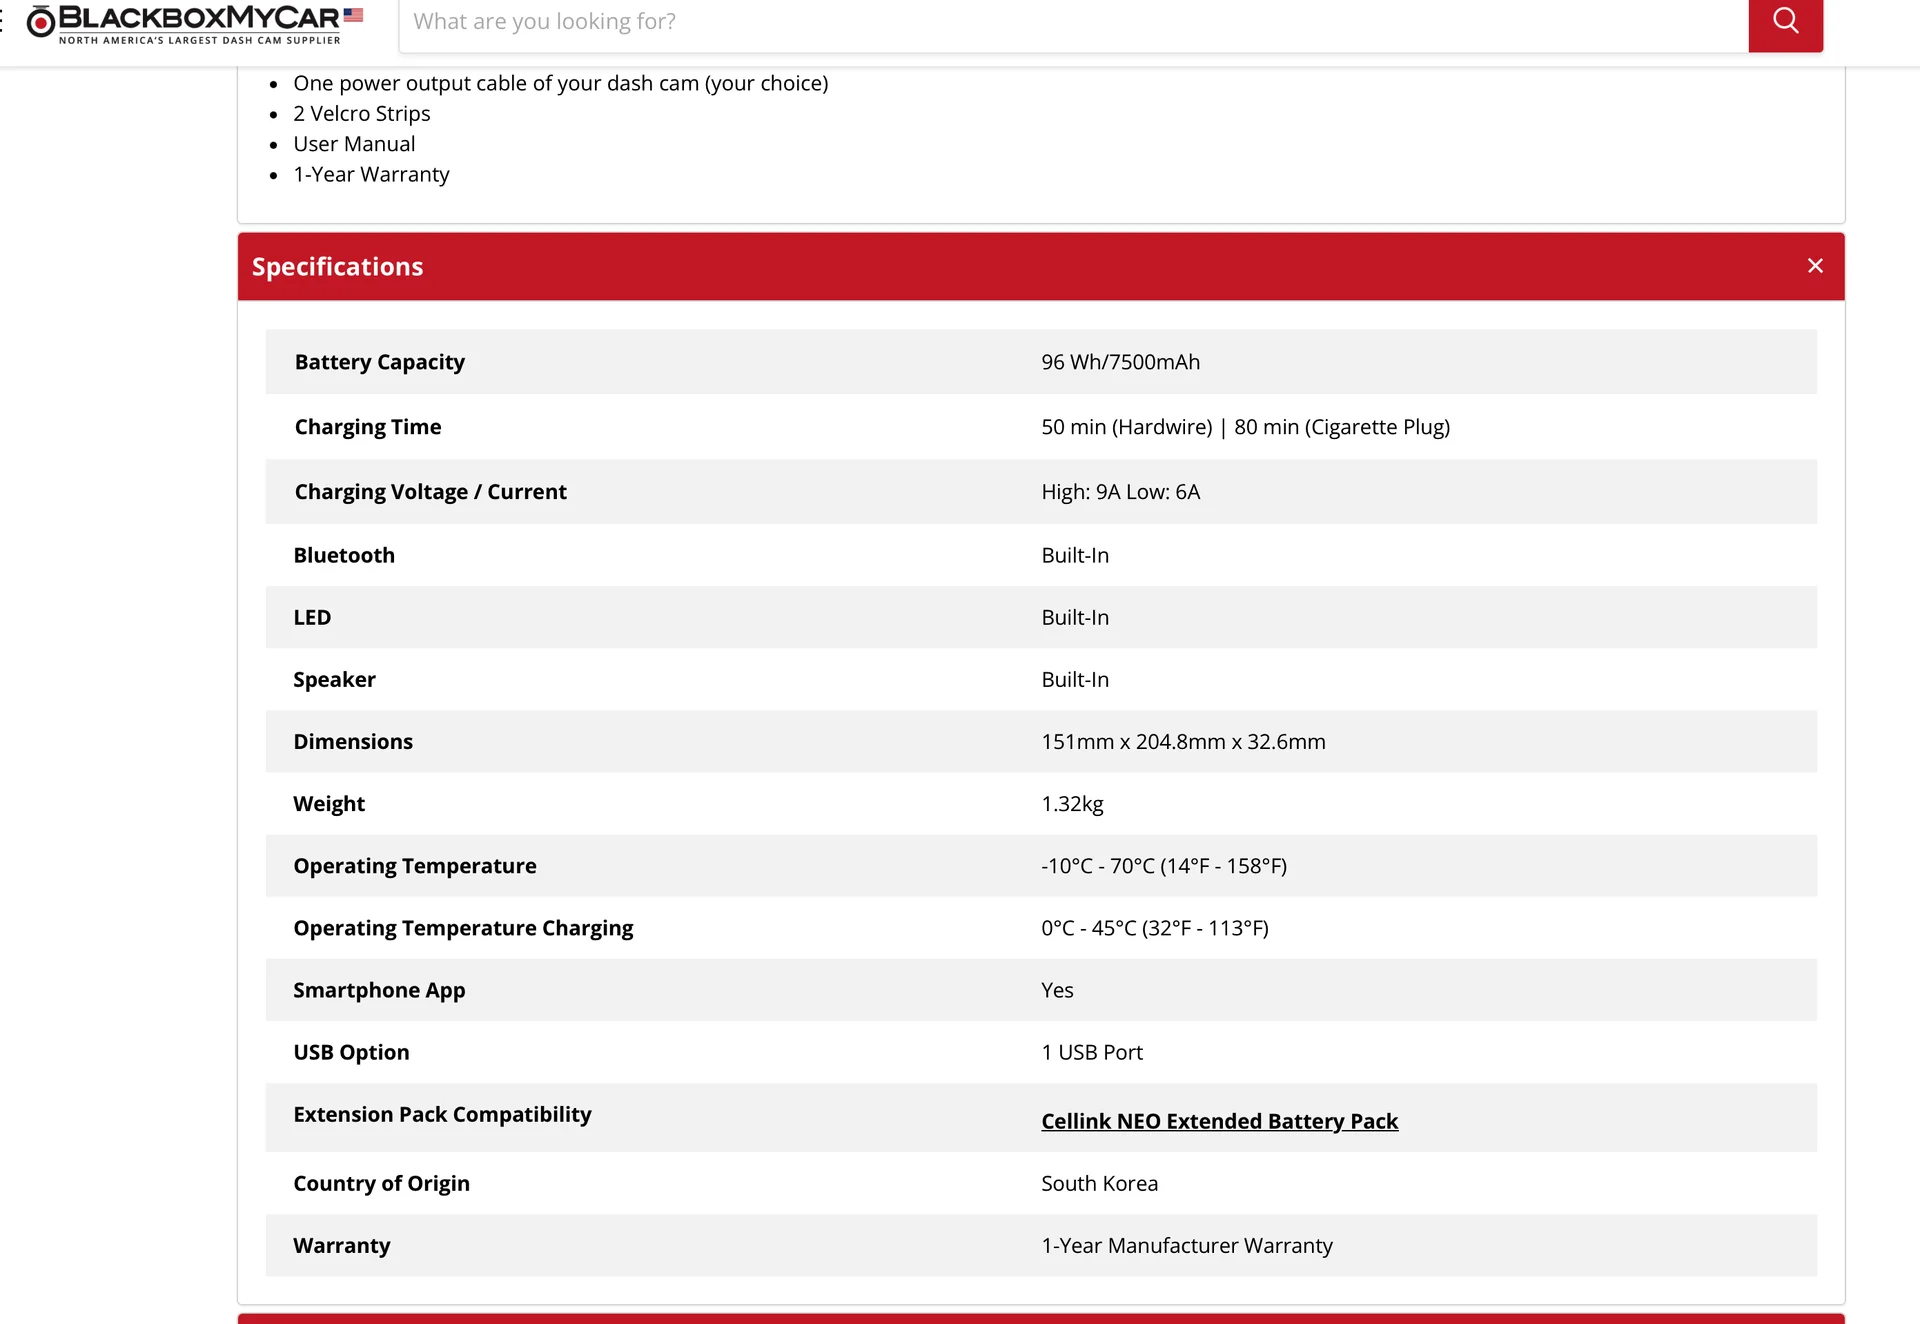Image resolution: width=1920 pixels, height=1324 pixels.
Task: Click the 'Built-In' value in Bluetooth row
Action: [x=1075, y=555]
